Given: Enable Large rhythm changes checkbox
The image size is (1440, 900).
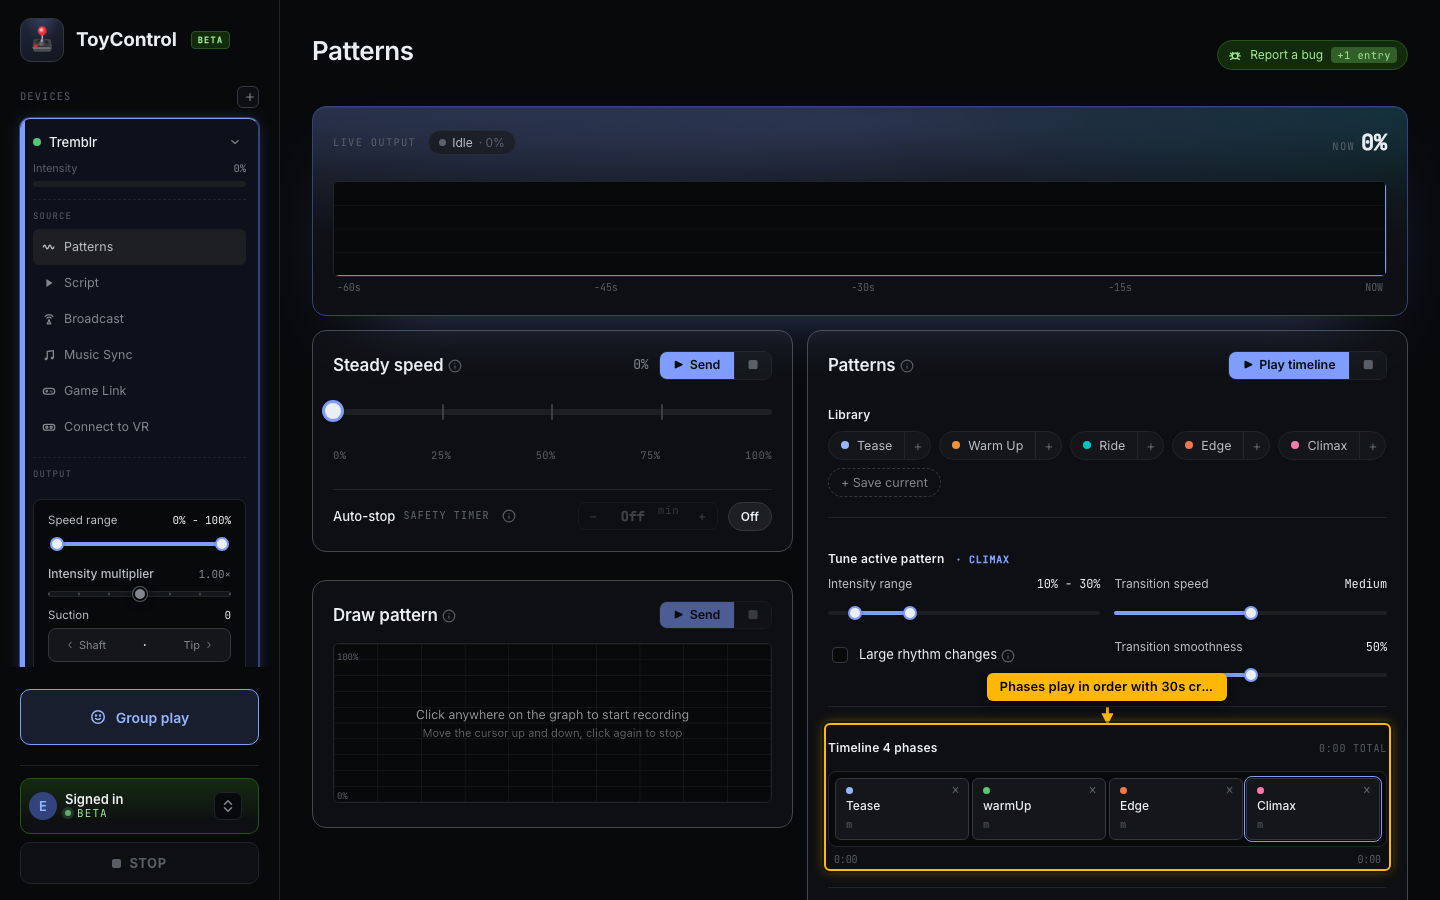Looking at the screenshot, I should click(x=840, y=655).
